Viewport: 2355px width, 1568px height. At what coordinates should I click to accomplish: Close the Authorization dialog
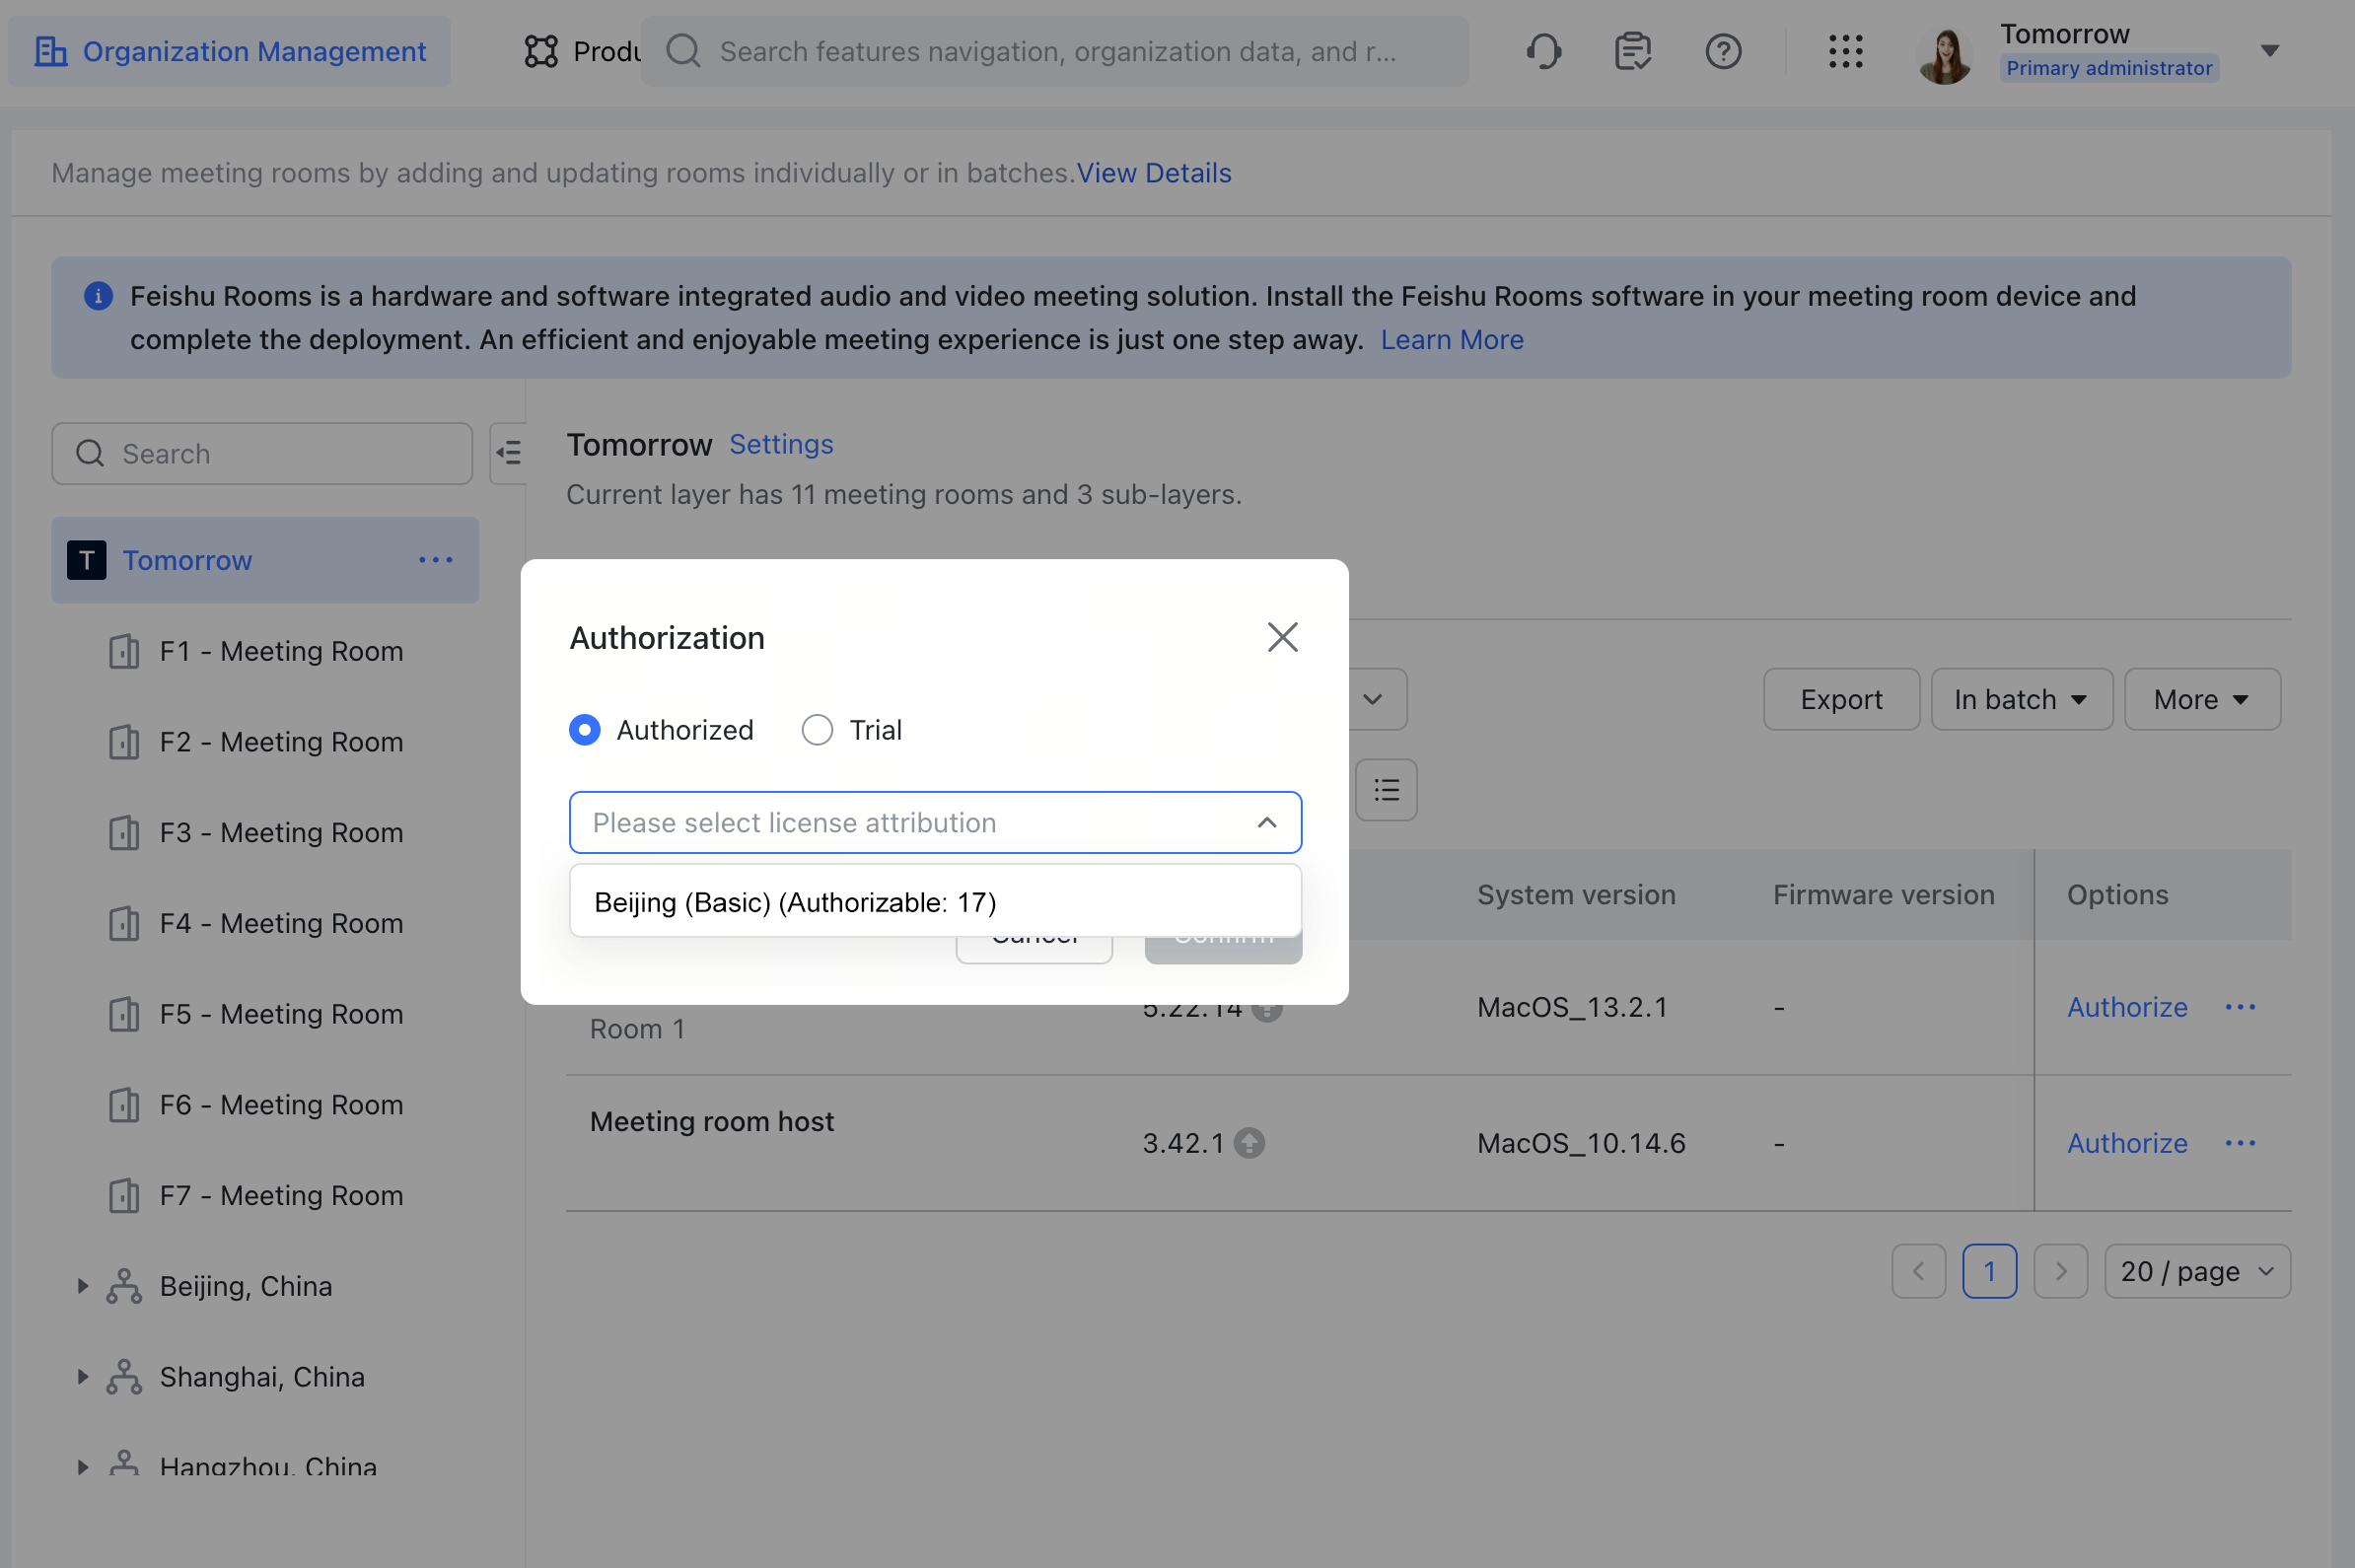1282,637
